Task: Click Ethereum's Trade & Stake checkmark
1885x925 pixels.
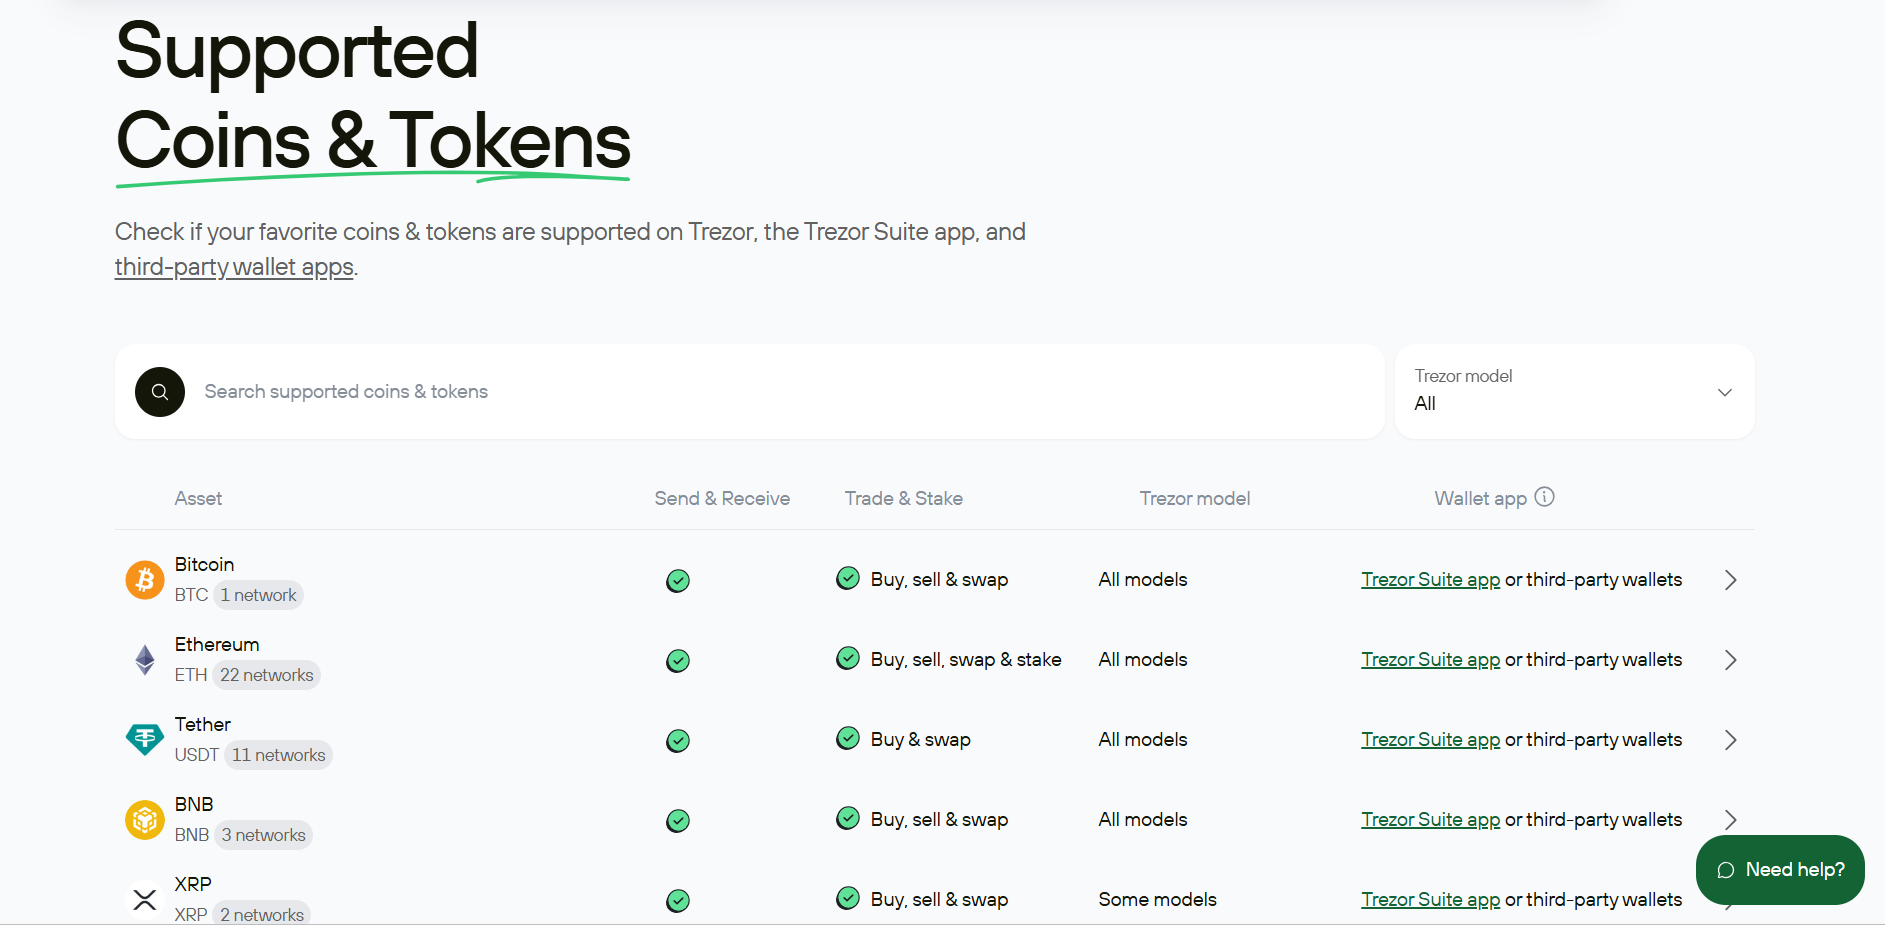Action: tap(847, 658)
